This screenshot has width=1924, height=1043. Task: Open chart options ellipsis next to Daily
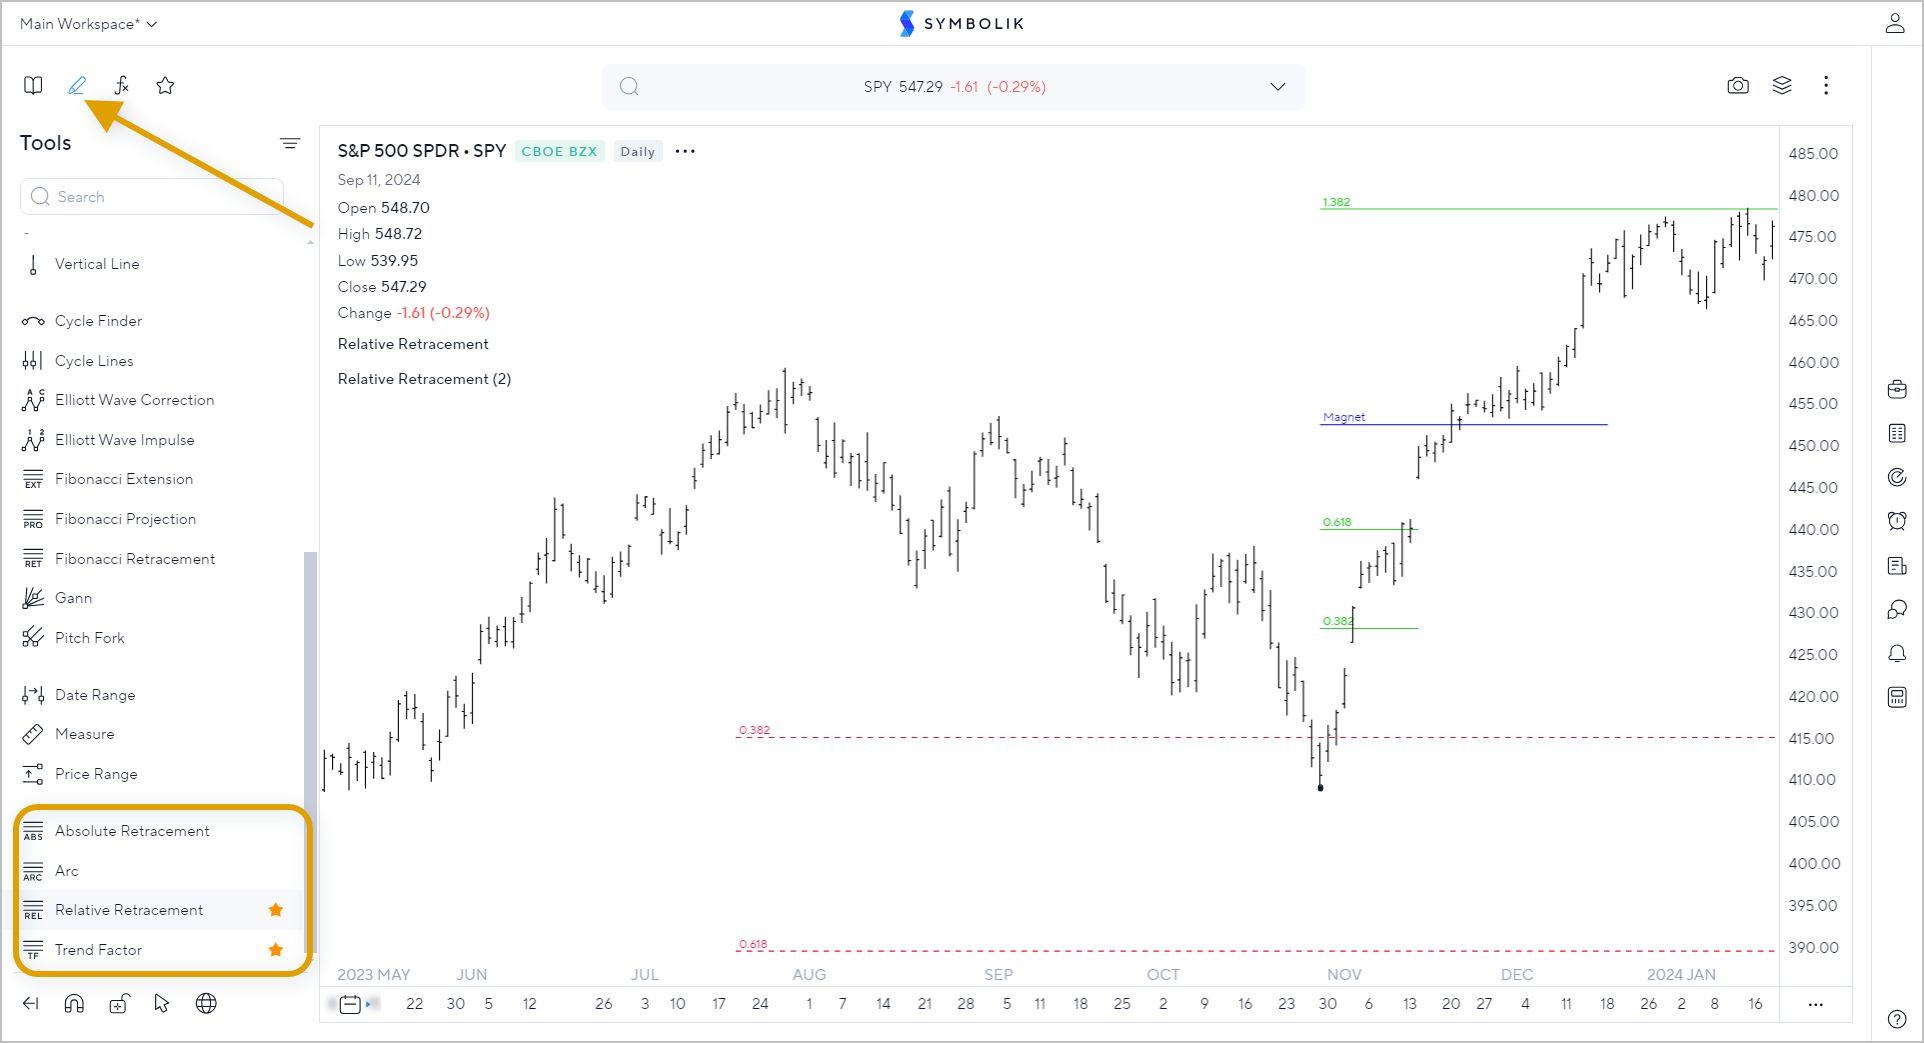(685, 151)
